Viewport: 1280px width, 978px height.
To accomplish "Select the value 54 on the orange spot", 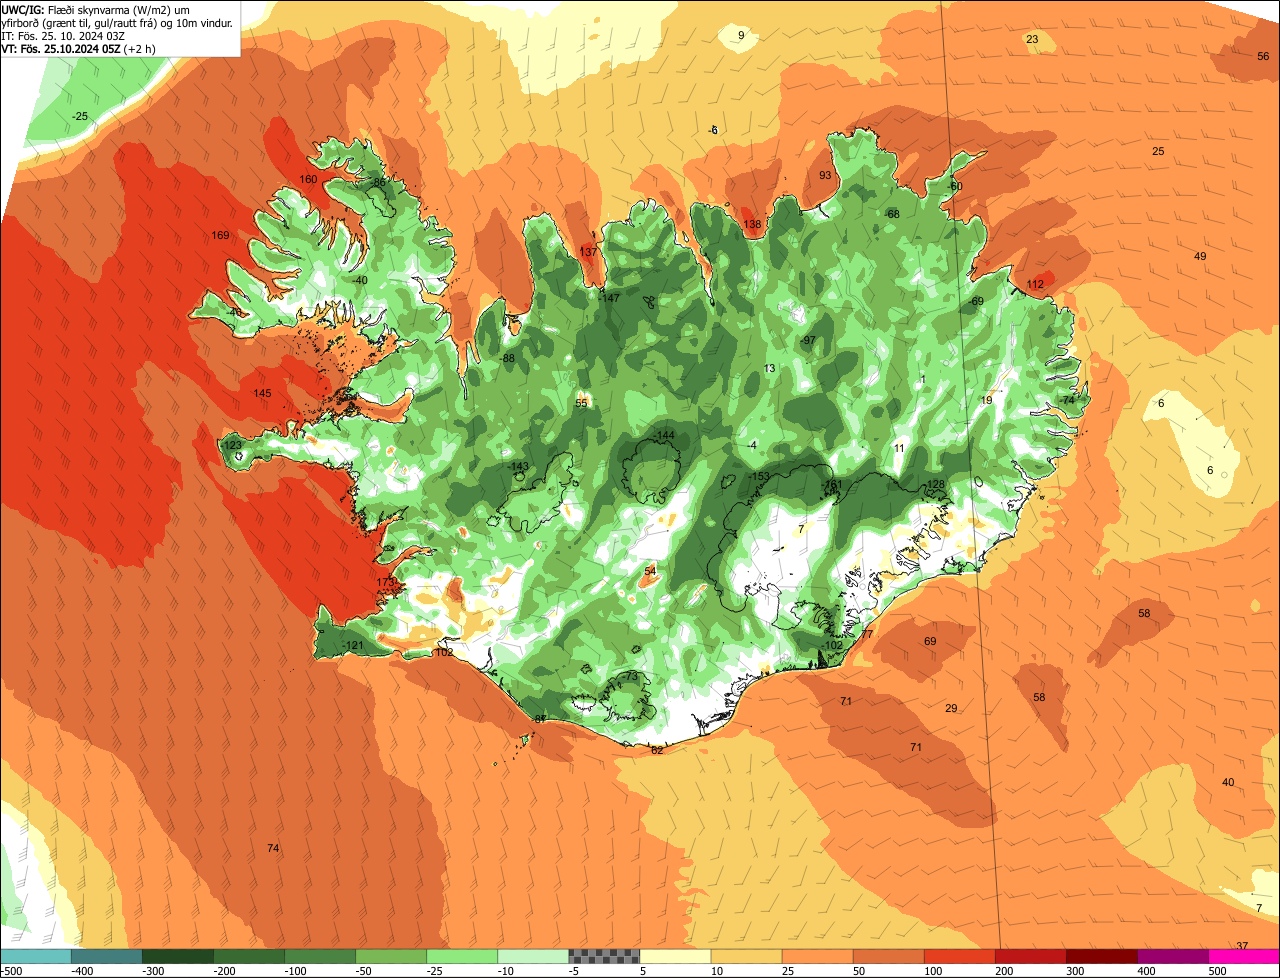I will click(650, 571).
